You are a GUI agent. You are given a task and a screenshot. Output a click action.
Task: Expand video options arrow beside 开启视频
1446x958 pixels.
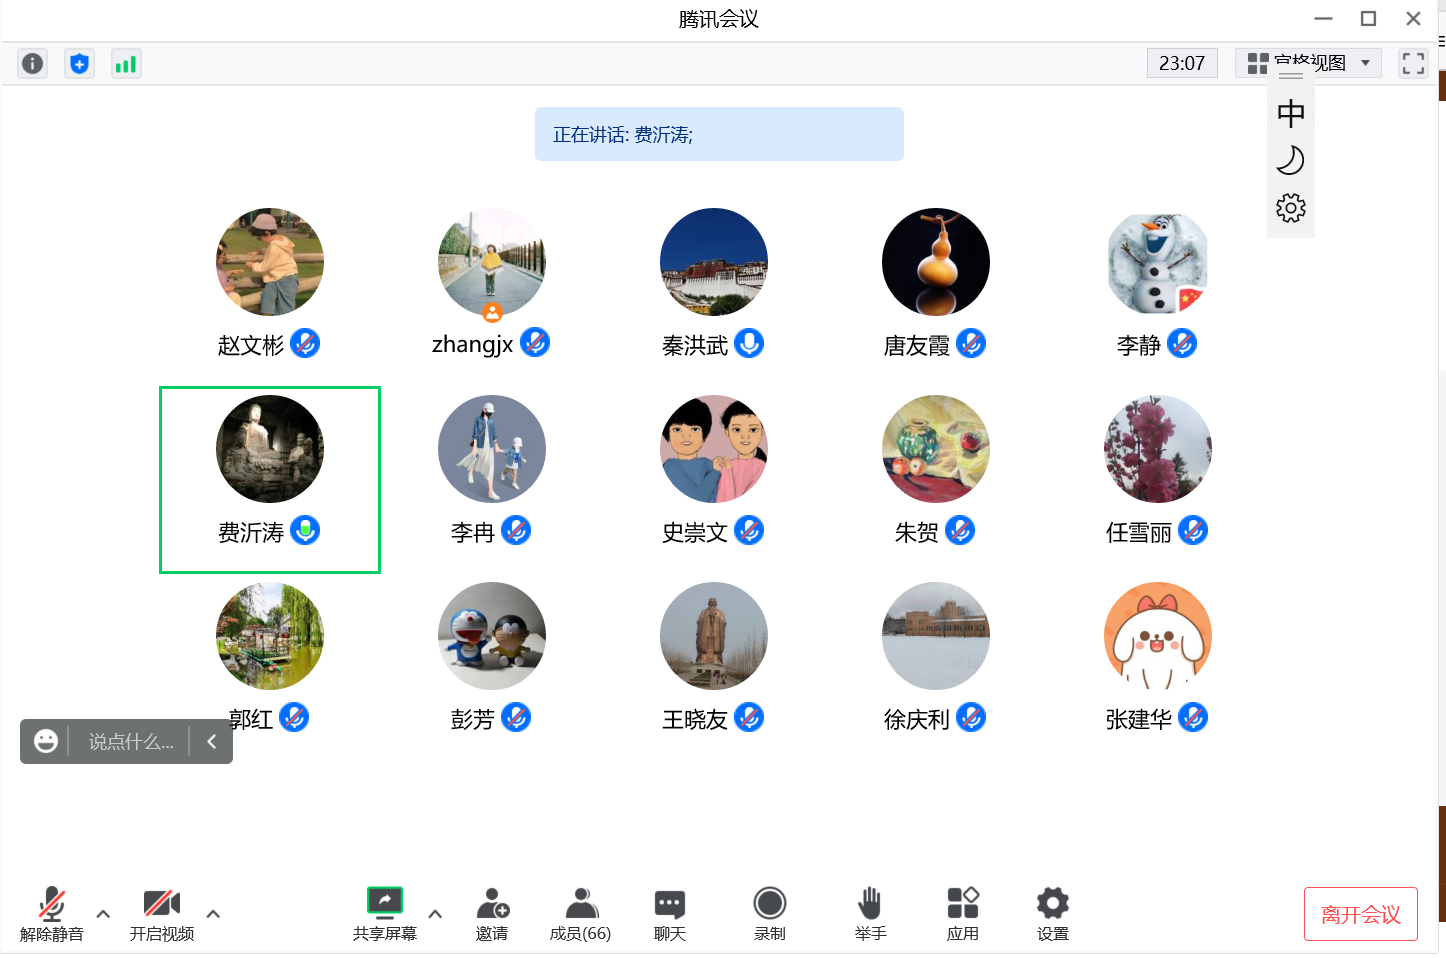213,913
